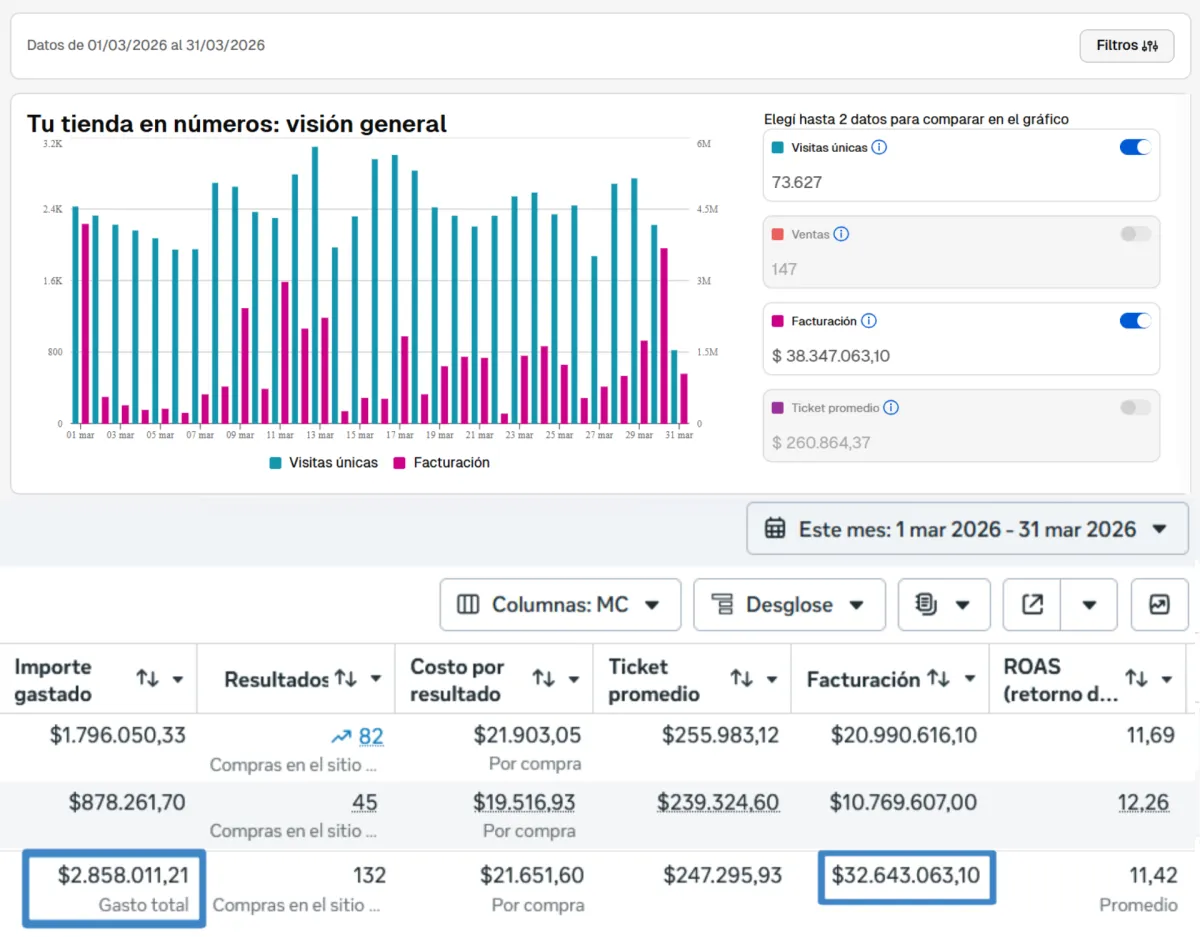Click the export share icon button
The image size is (1200, 937).
[x=1032, y=605]
